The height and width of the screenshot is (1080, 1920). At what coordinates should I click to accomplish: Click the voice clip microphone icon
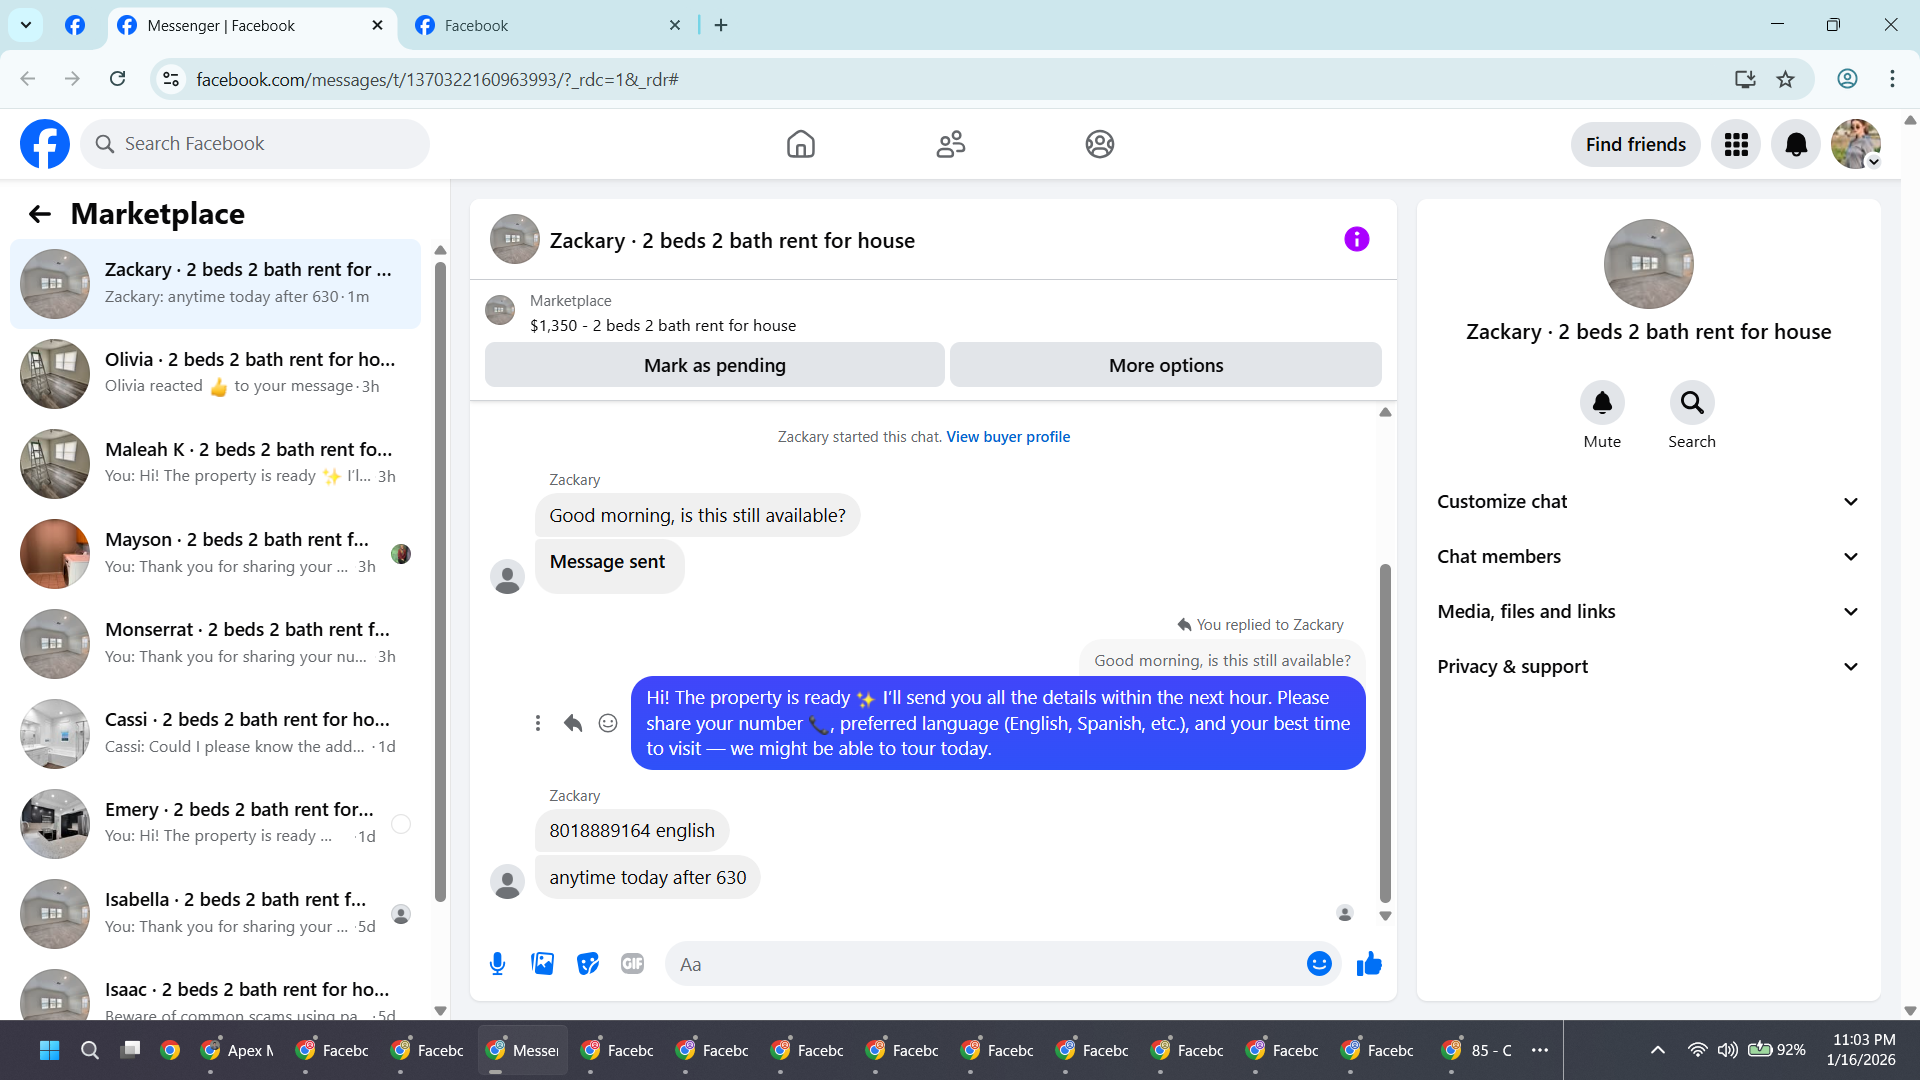pos(497,964)
